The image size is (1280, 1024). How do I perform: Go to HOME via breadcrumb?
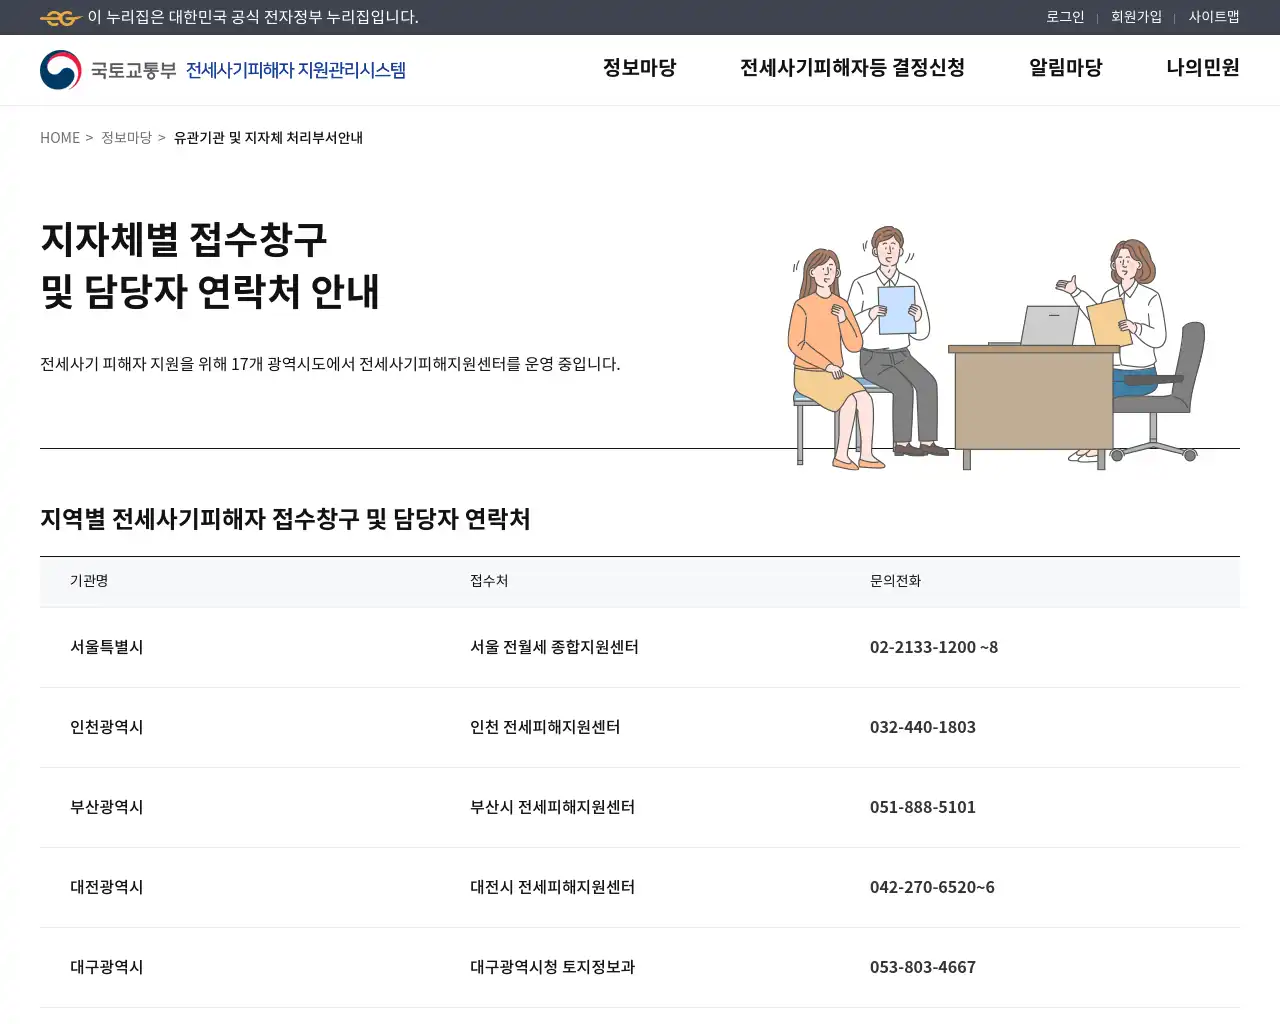point(60,138)
